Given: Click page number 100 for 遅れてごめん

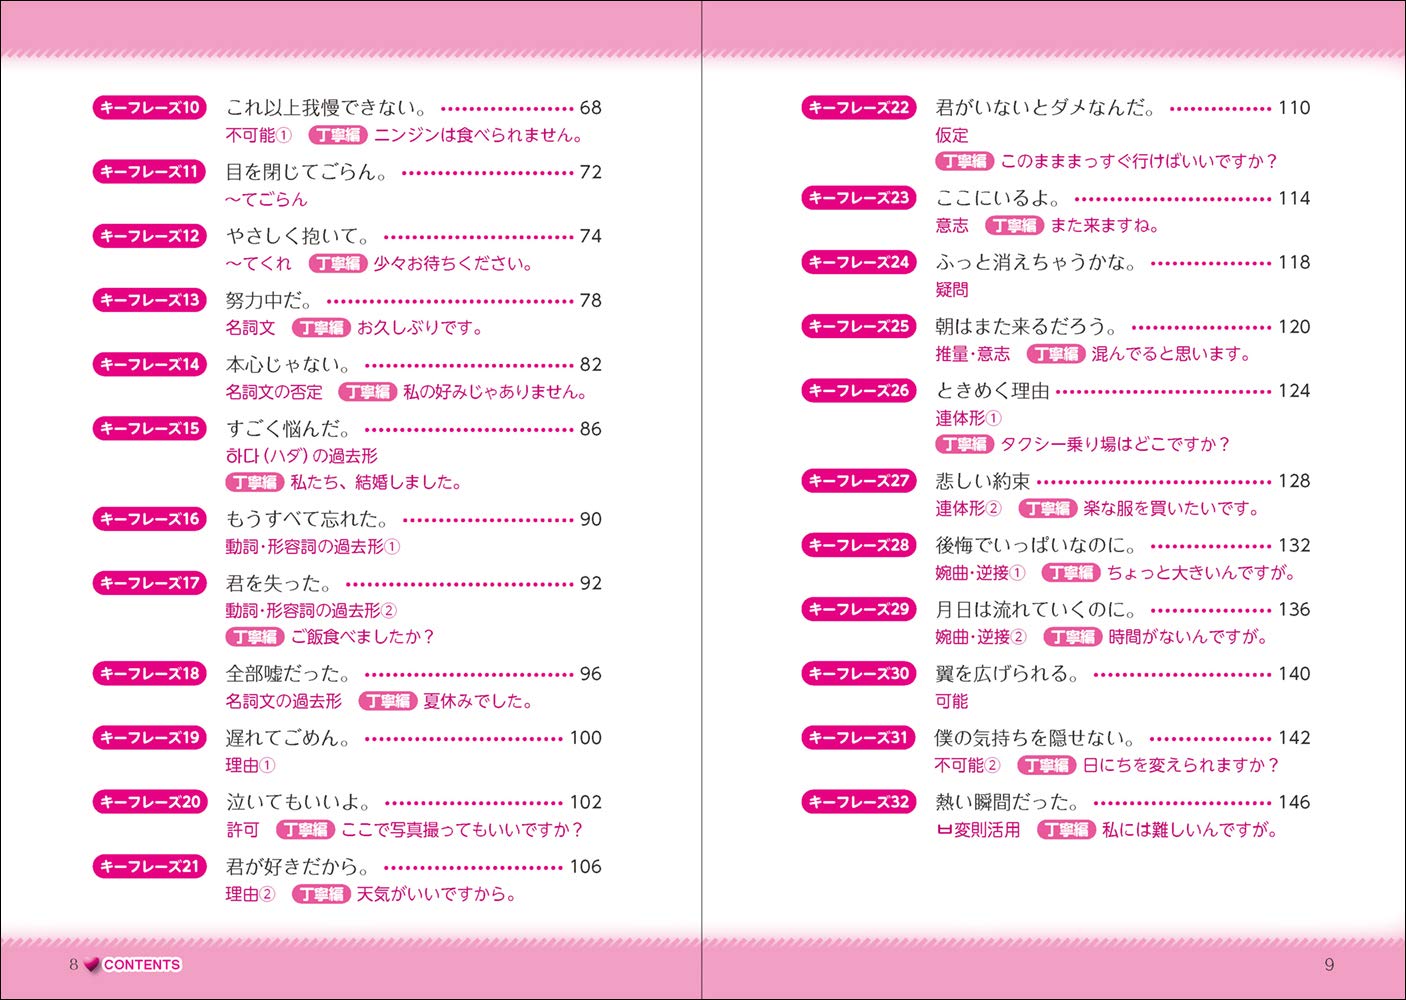Looking at the screenshot, I should pyautogui.click(x=585, y=738).
